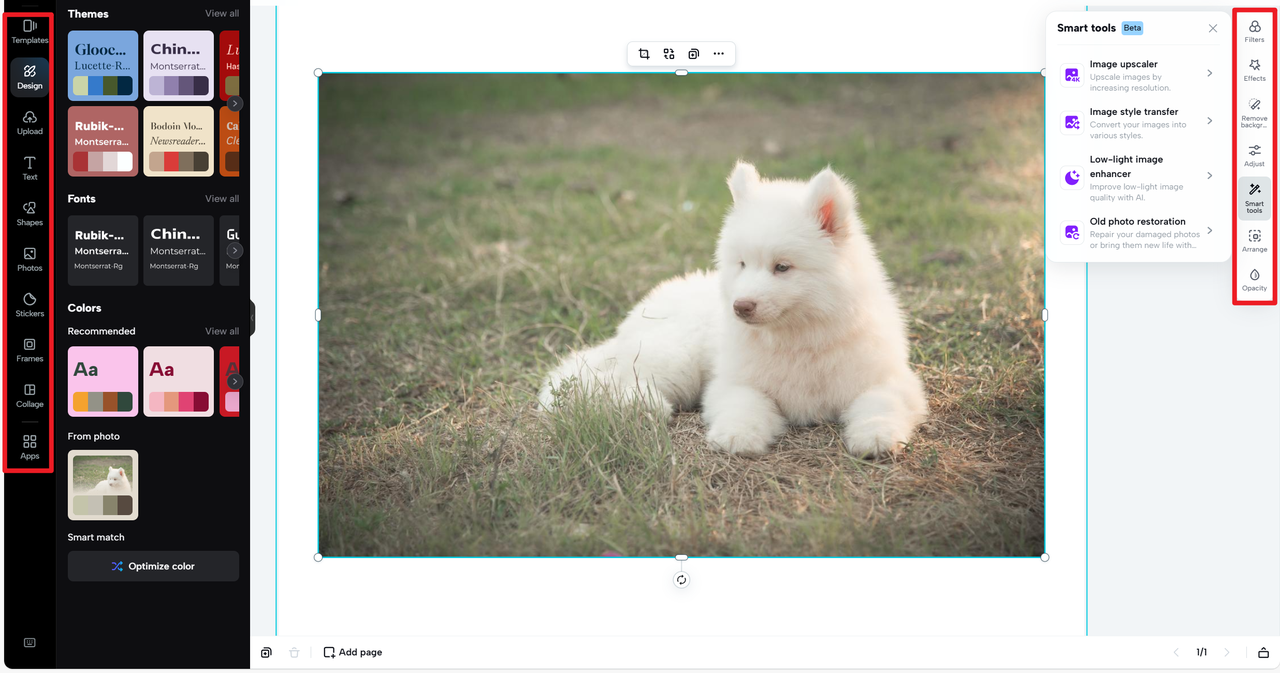Apply the Rubik Montserrat red theme card
This screenshot has width=1280, height=673.
tap(103, 141)
